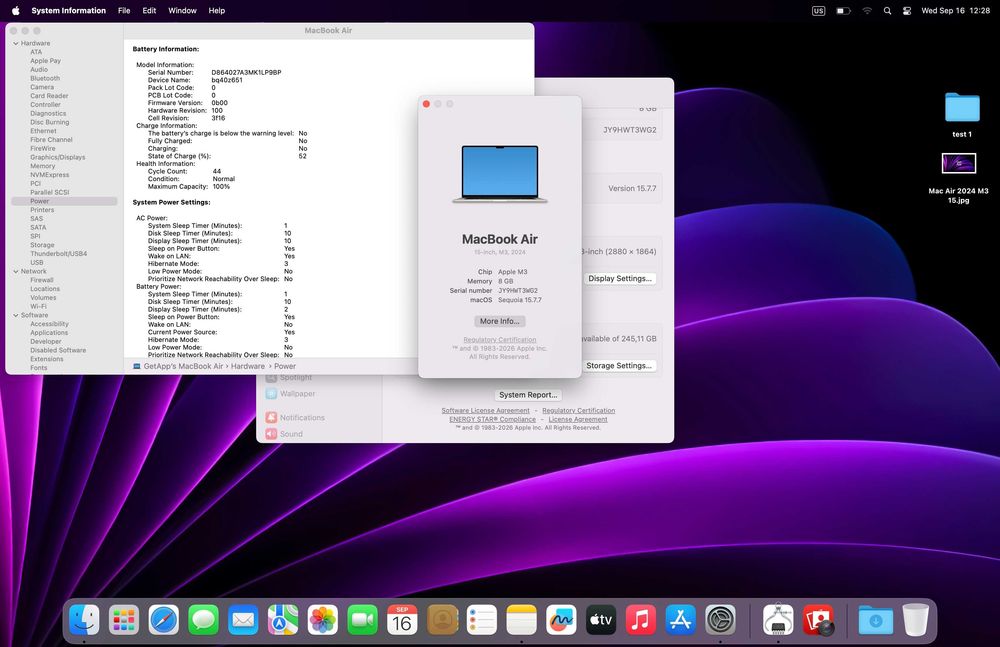Open Photos app in the Dock

323,619
